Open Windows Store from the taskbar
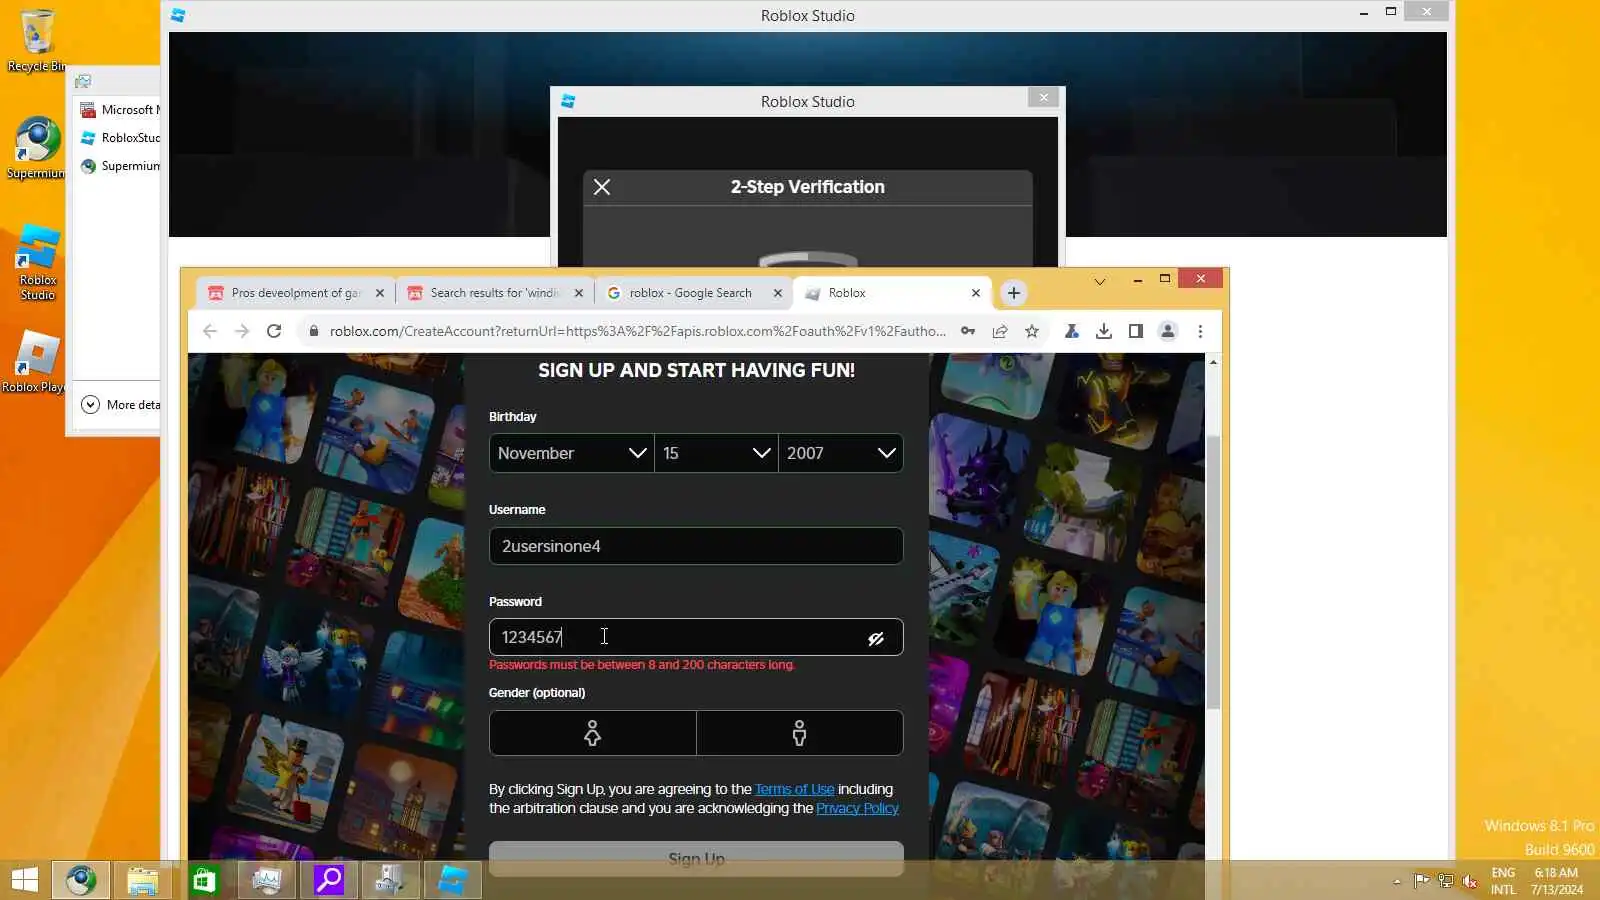Viewport: 1600px width, 900px height. [205, 880]
